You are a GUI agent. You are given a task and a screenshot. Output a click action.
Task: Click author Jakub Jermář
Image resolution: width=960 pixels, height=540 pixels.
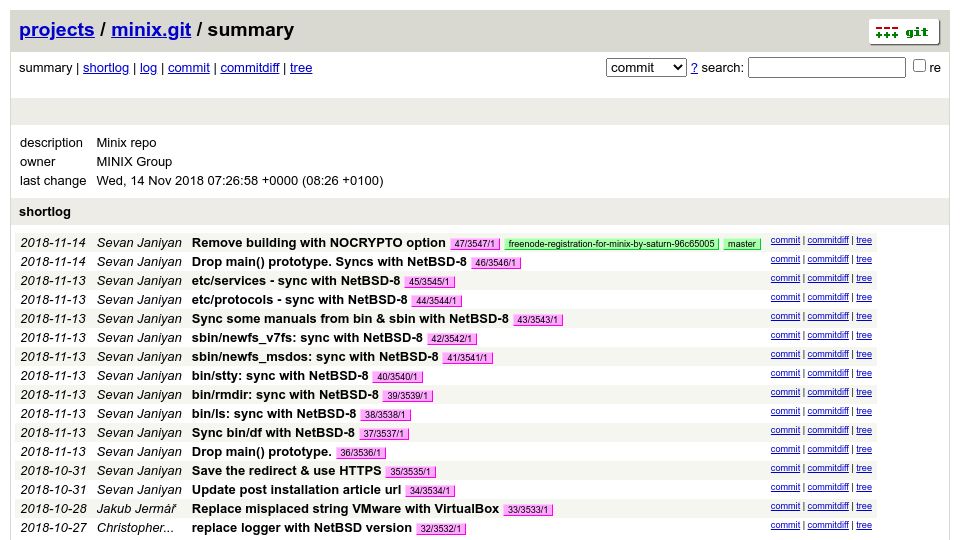(137, 509)
